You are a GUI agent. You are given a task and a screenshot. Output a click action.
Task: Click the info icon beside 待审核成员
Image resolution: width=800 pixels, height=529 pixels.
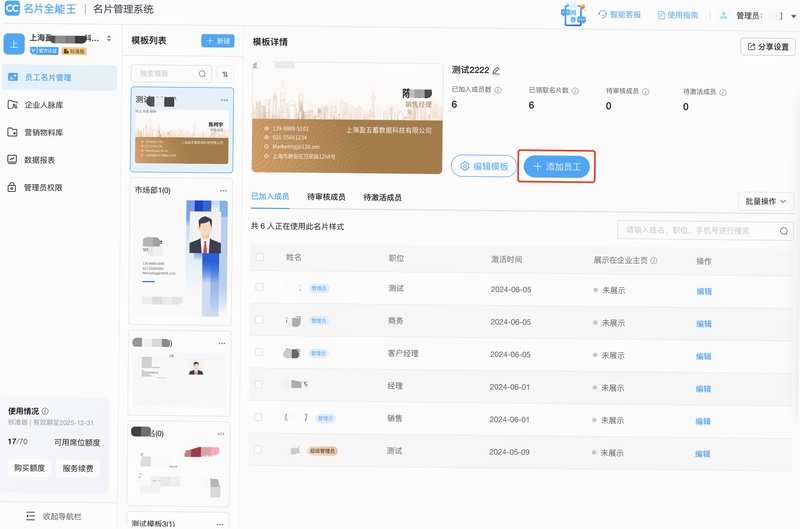pos(645,92)
